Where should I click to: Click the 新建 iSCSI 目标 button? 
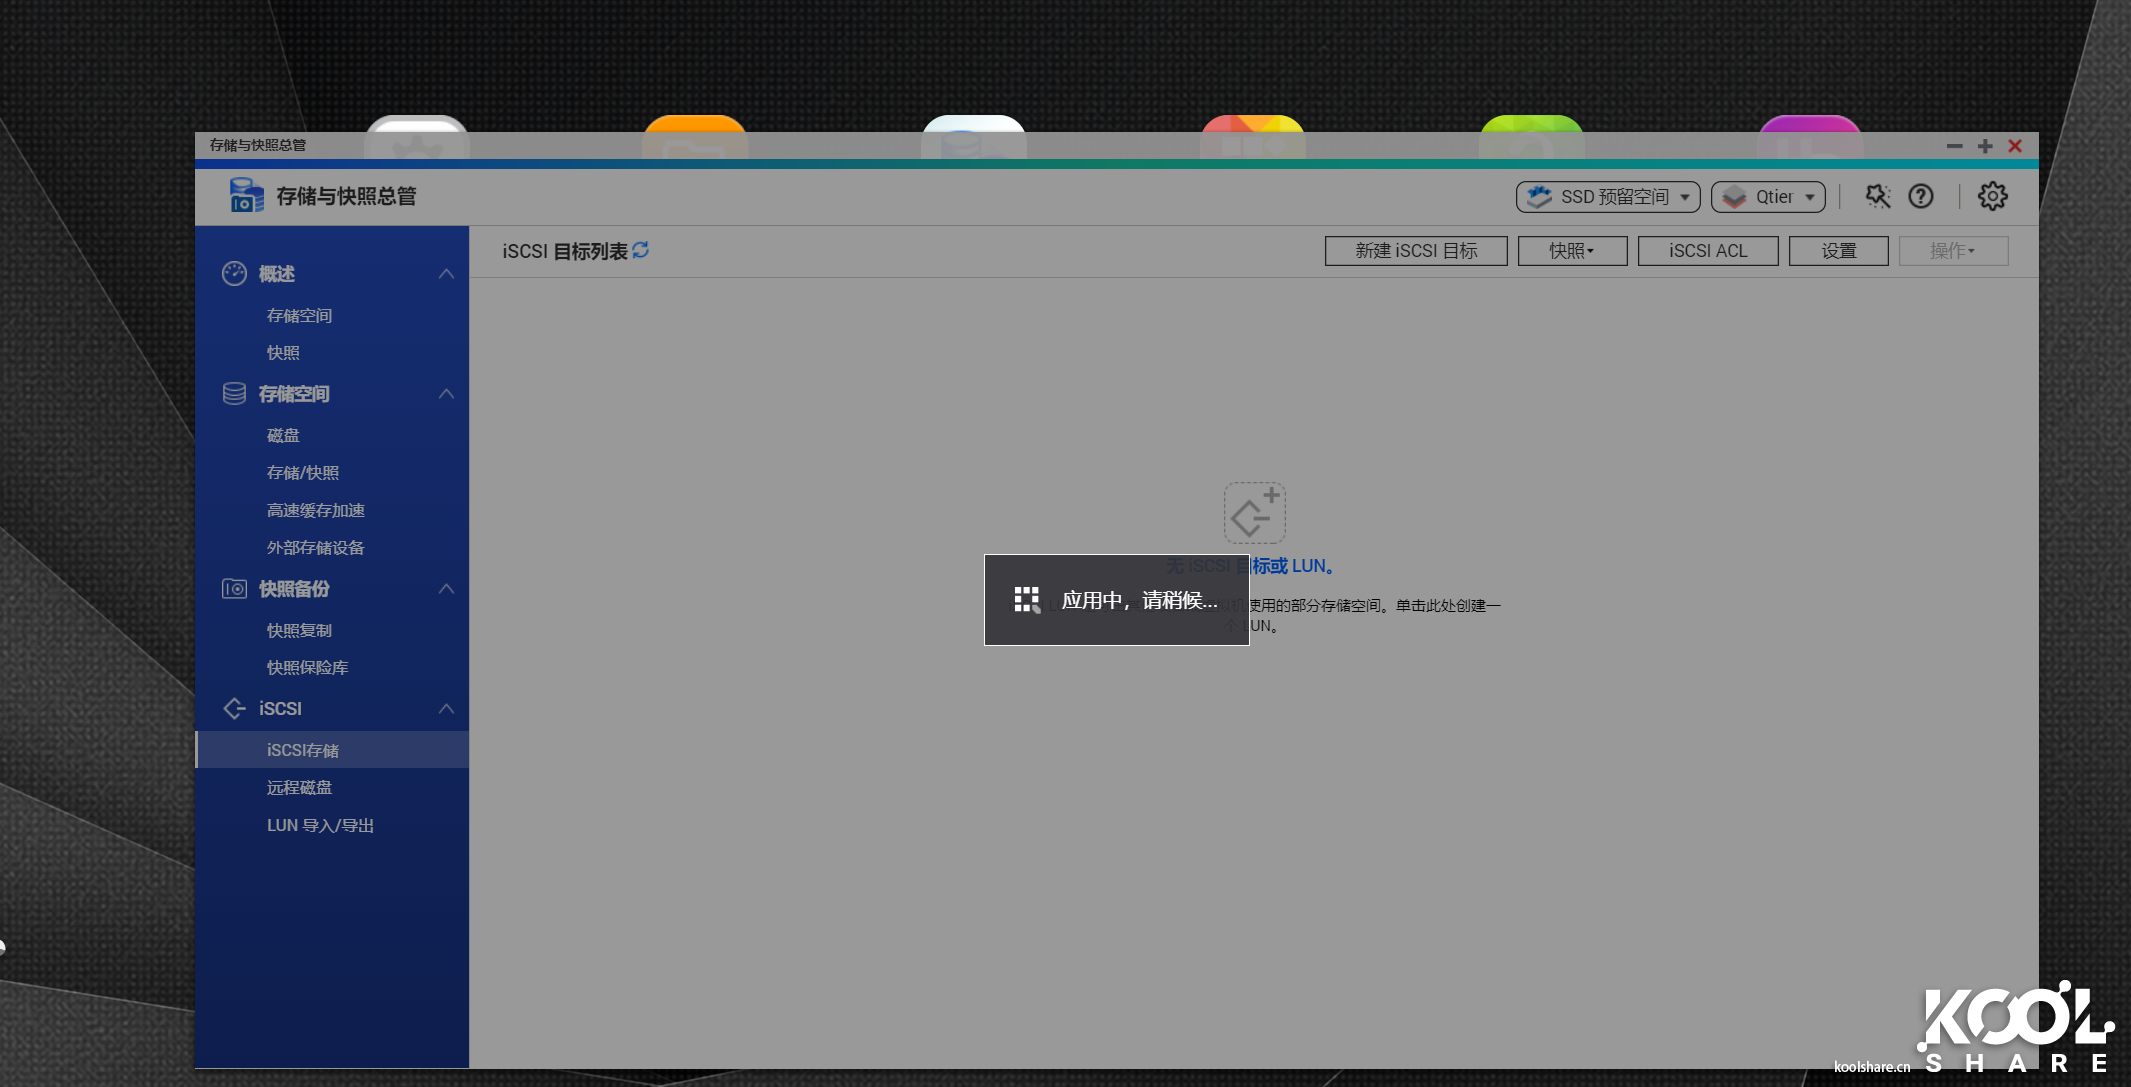click(1415, 251)
